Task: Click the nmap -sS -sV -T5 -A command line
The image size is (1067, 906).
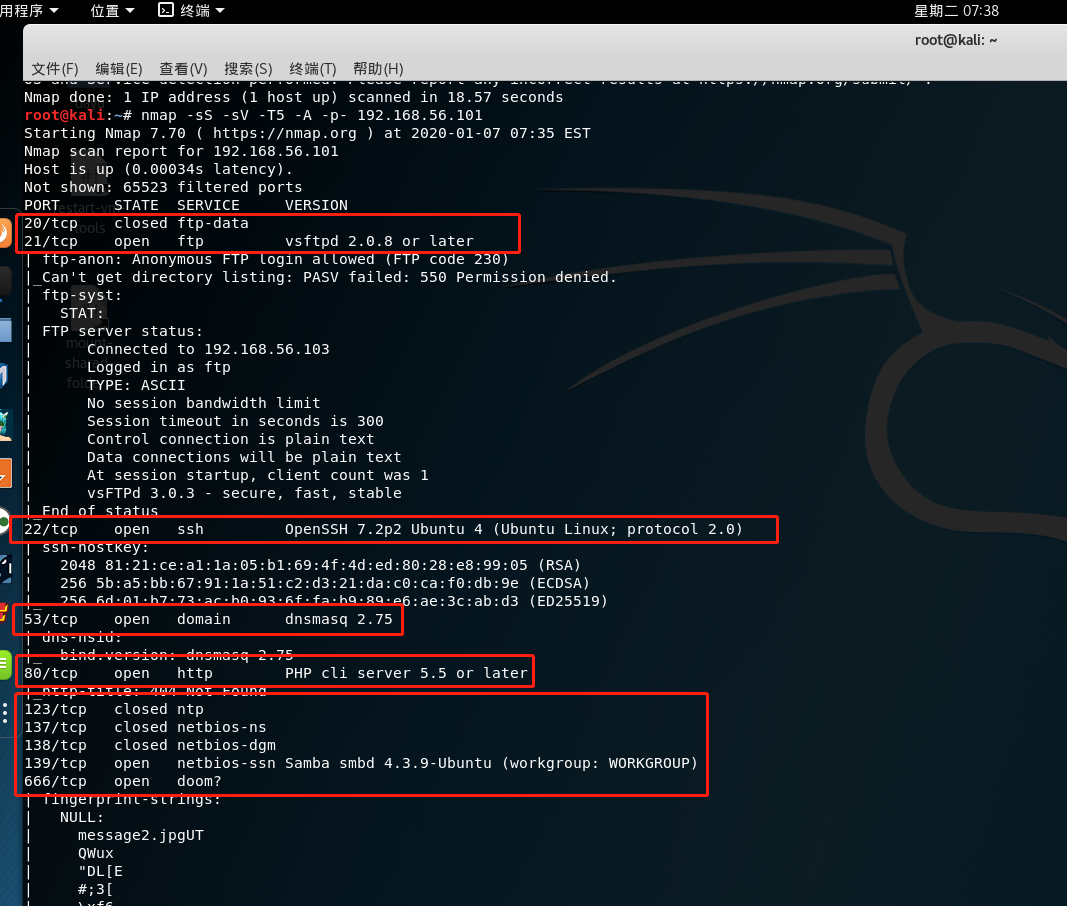Action: 312,115
